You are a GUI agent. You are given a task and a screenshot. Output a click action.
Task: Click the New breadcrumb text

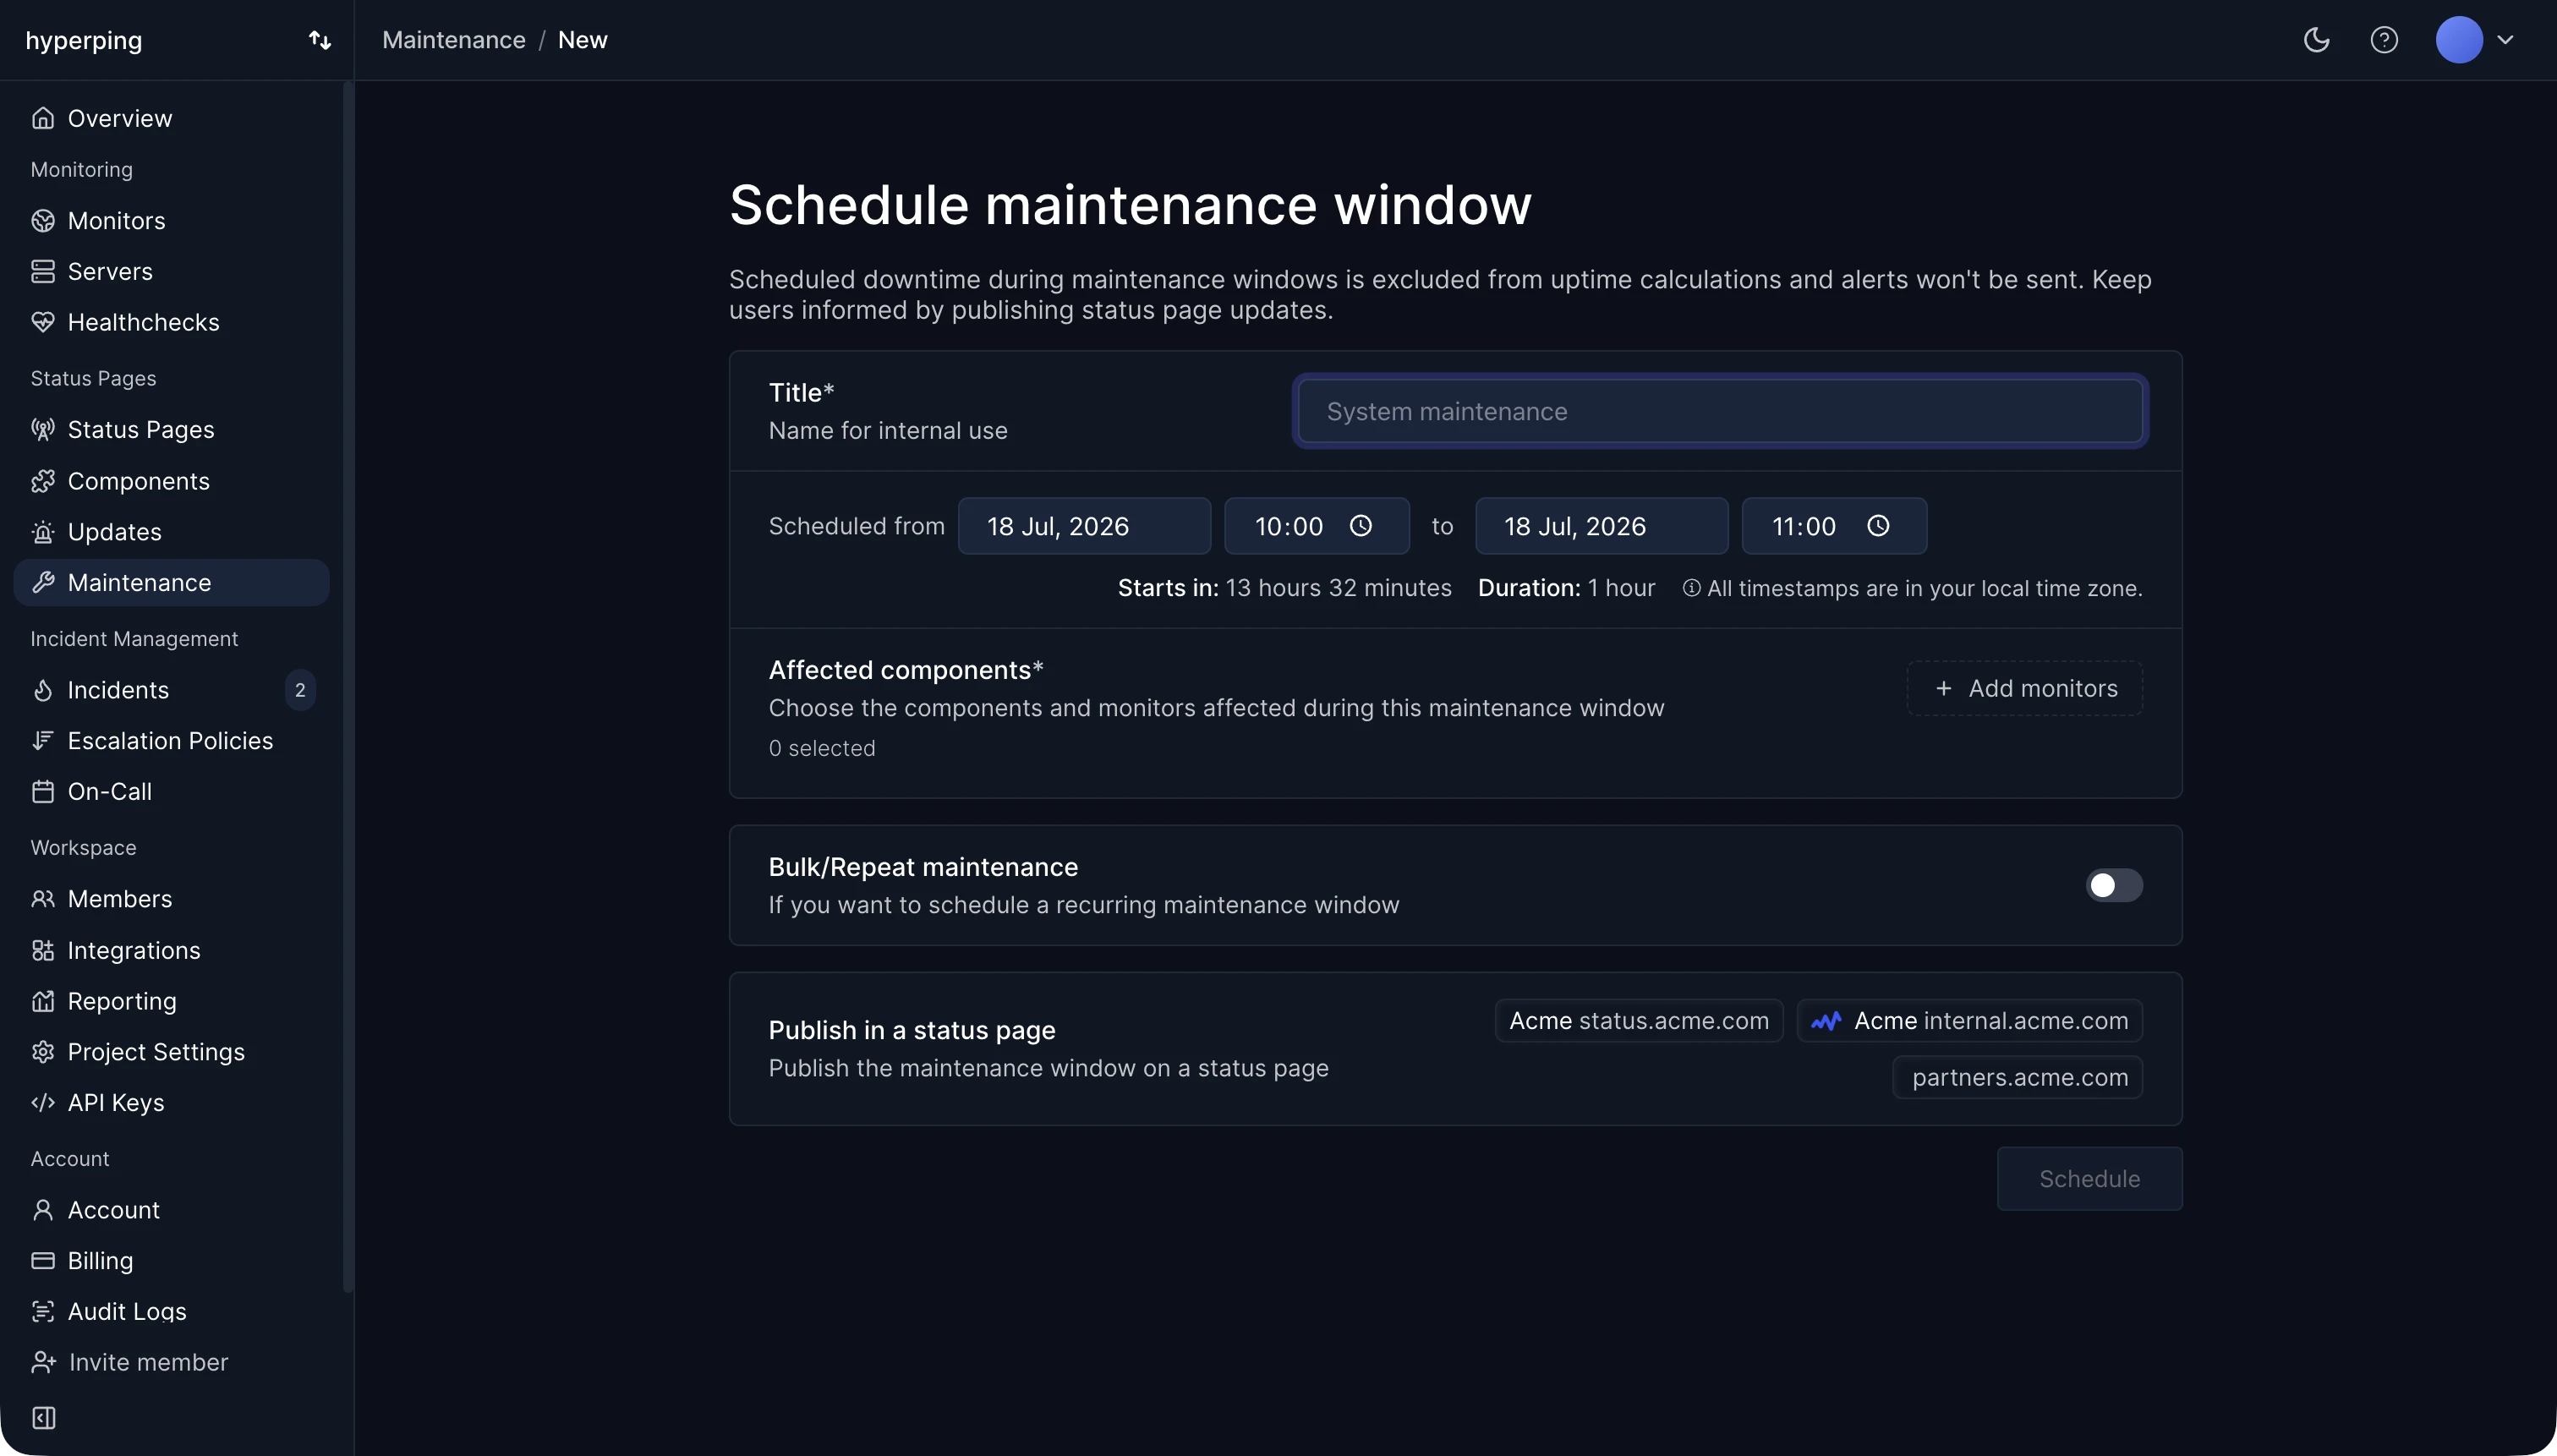583,40
